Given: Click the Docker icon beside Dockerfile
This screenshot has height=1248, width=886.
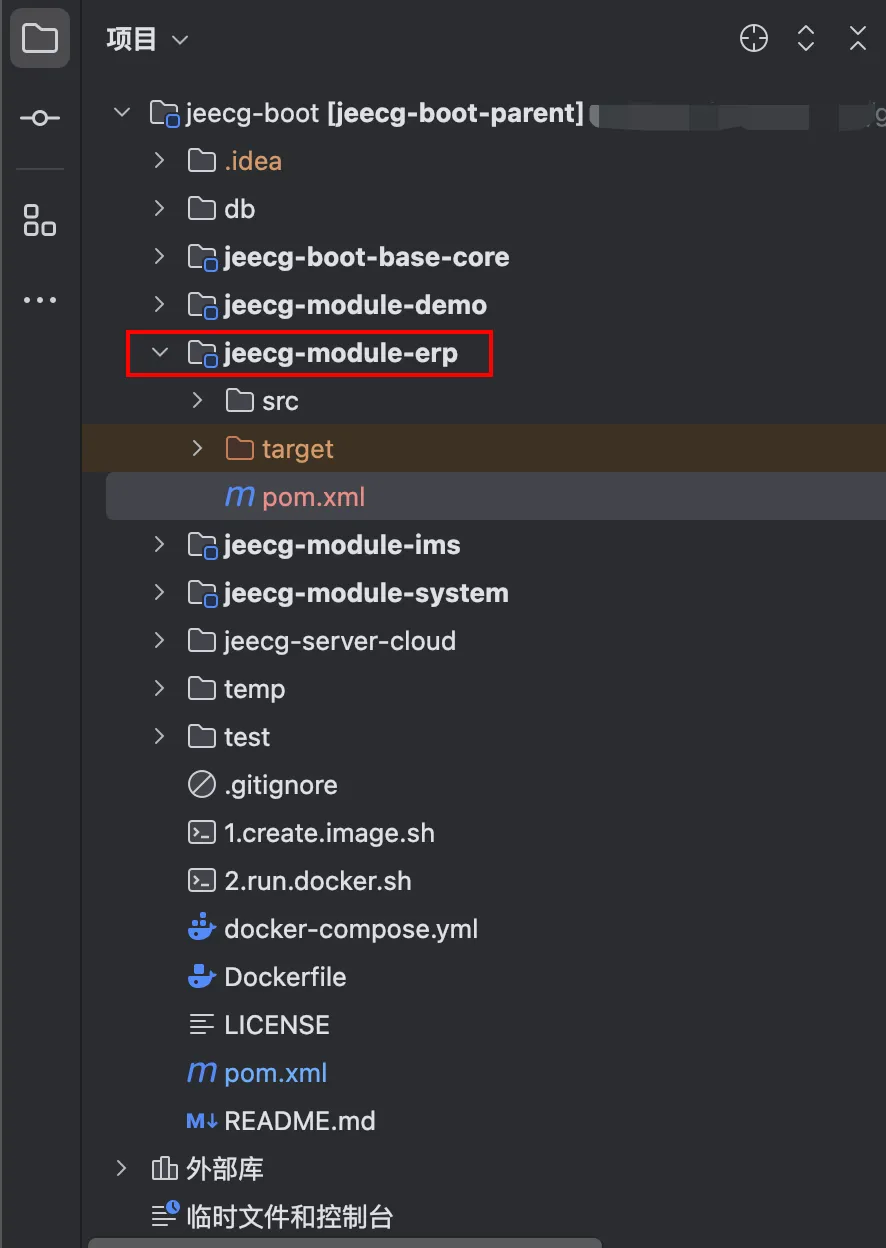Looking at the screenshot, I should 201,976.
